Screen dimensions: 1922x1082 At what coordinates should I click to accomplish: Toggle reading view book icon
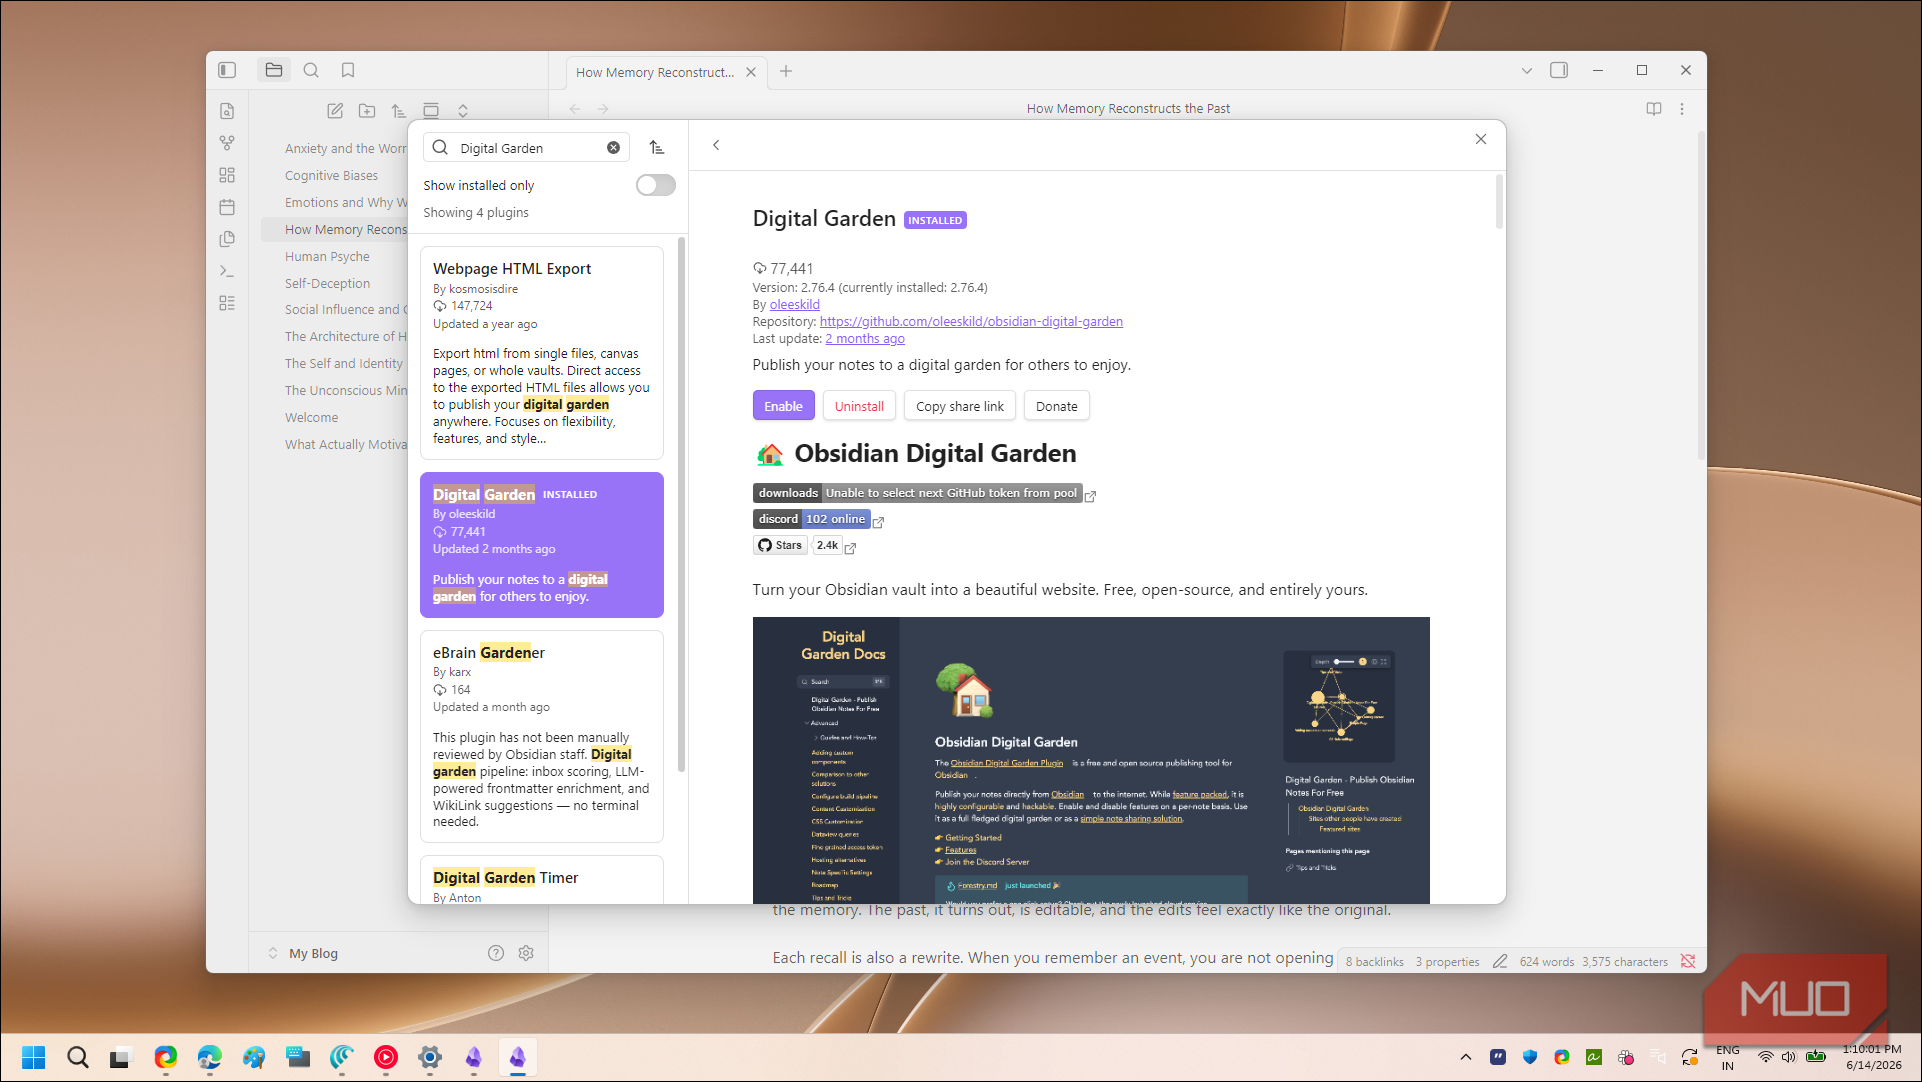[1654, 109]
